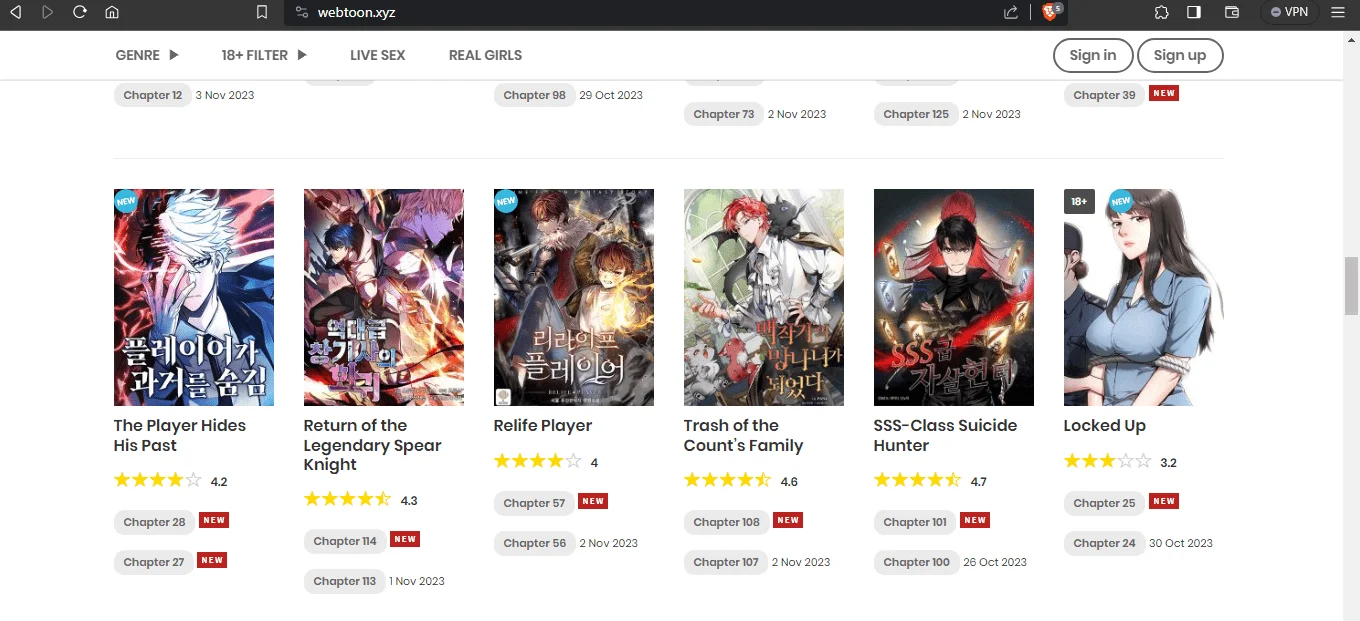The height and width of the screenshot is (621, 1360).
Task: Open Return of the Legendary Spear Knight cover
Action: click(x=384, y=297)
